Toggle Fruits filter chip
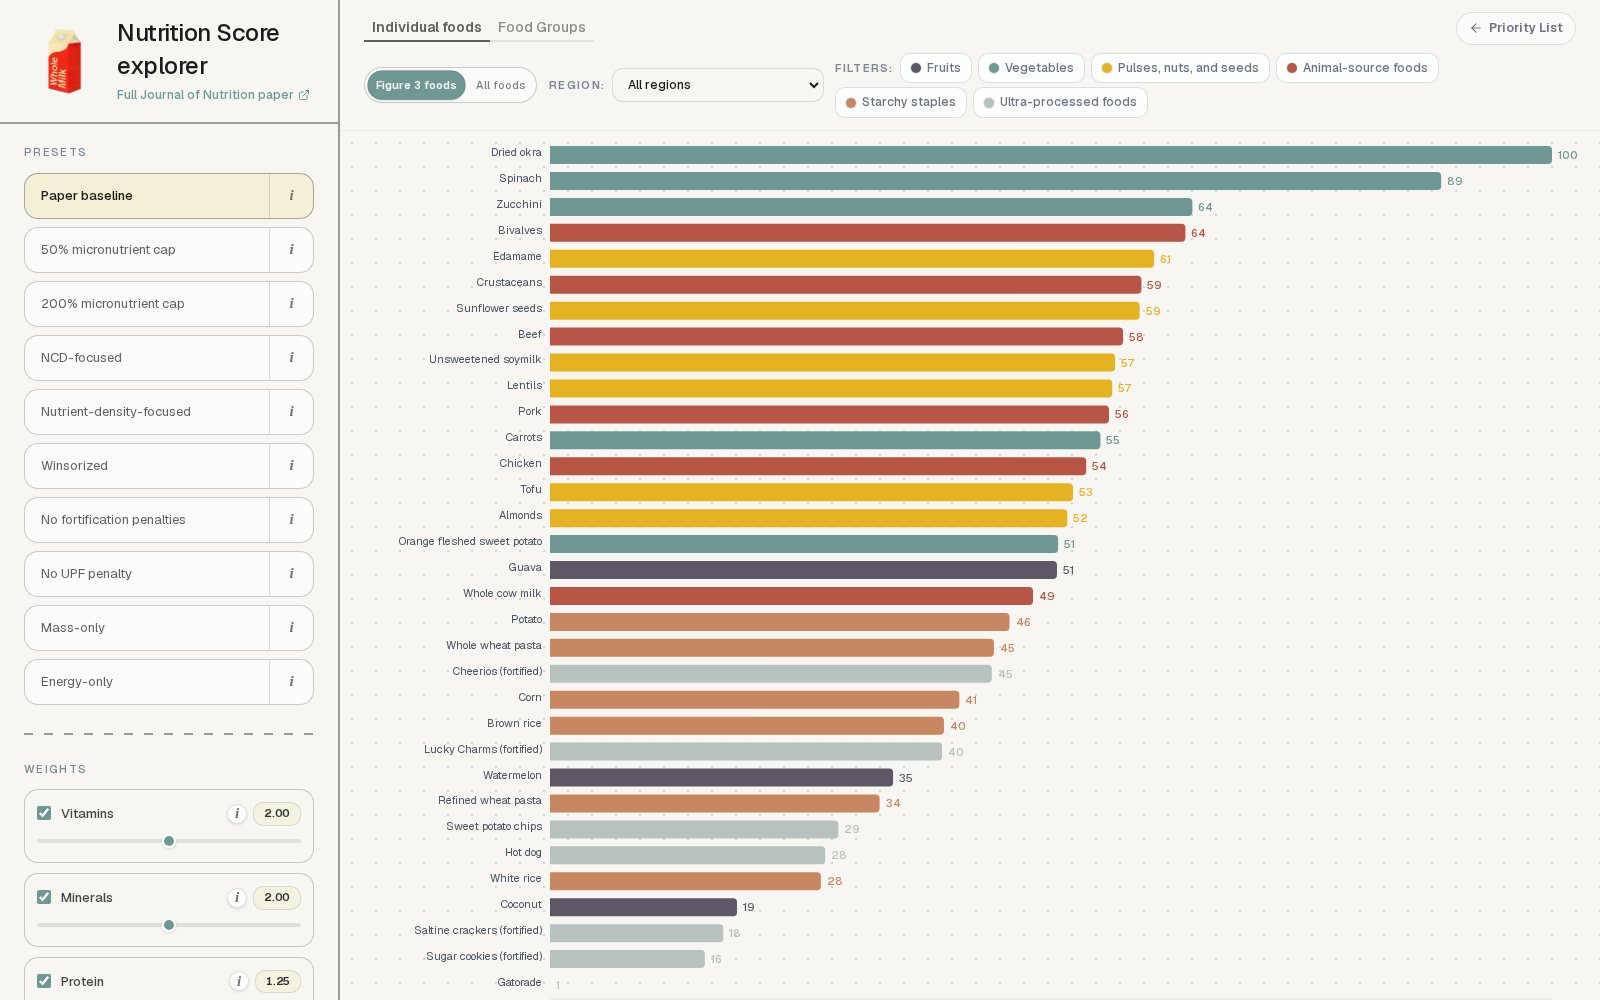 pyautogui.click(x=936, y=68)
